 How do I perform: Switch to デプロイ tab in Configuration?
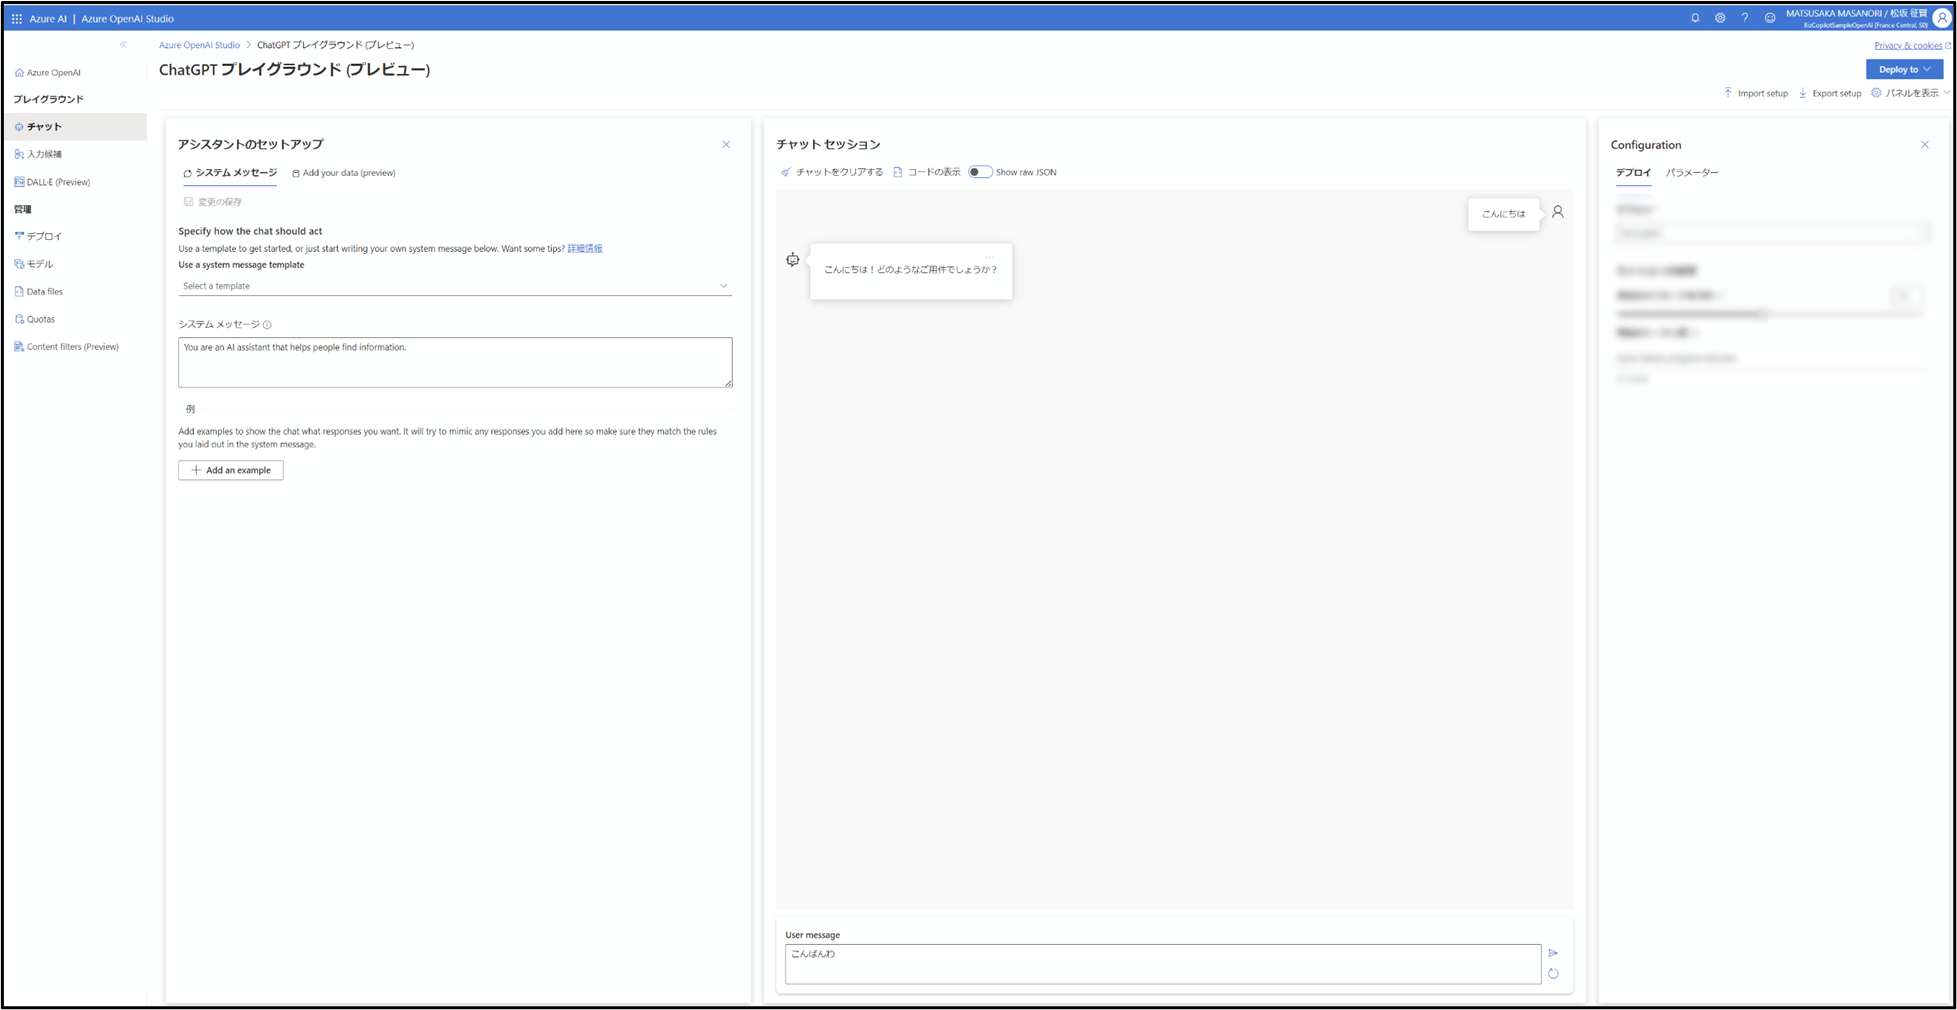[x=1633, y=173]
